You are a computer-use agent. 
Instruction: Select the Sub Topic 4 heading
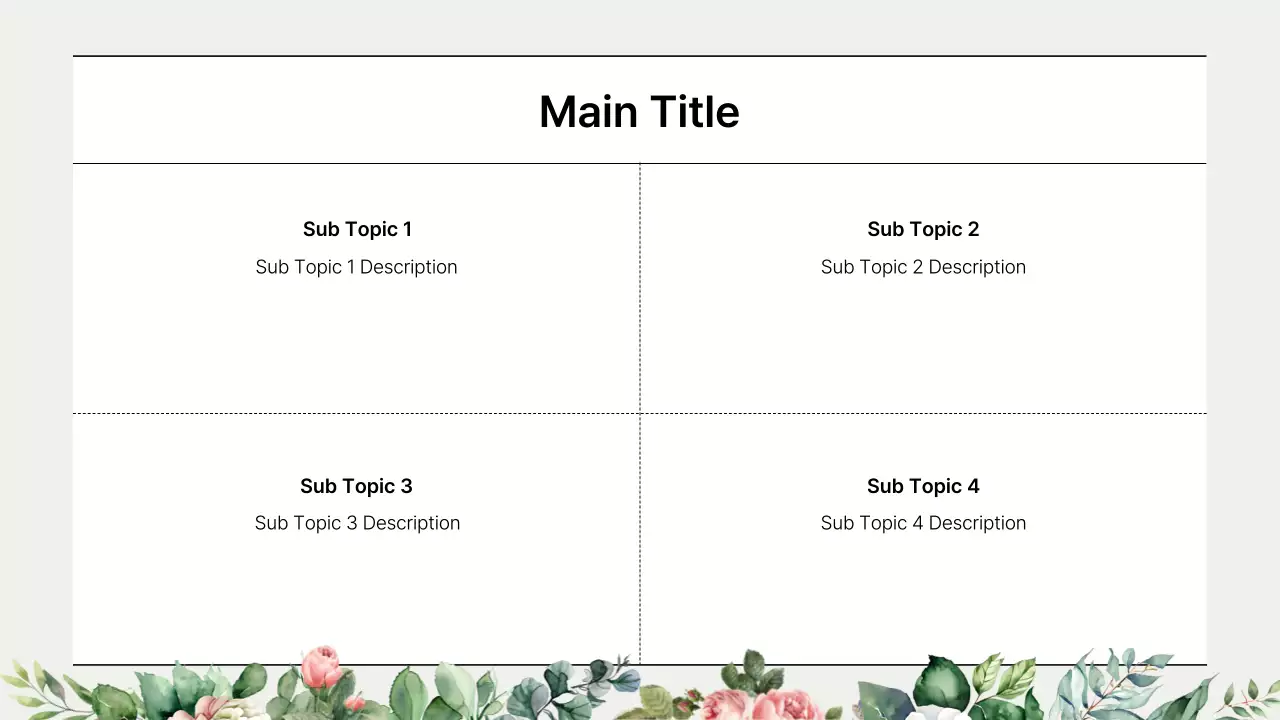click(x=923, y=486)
